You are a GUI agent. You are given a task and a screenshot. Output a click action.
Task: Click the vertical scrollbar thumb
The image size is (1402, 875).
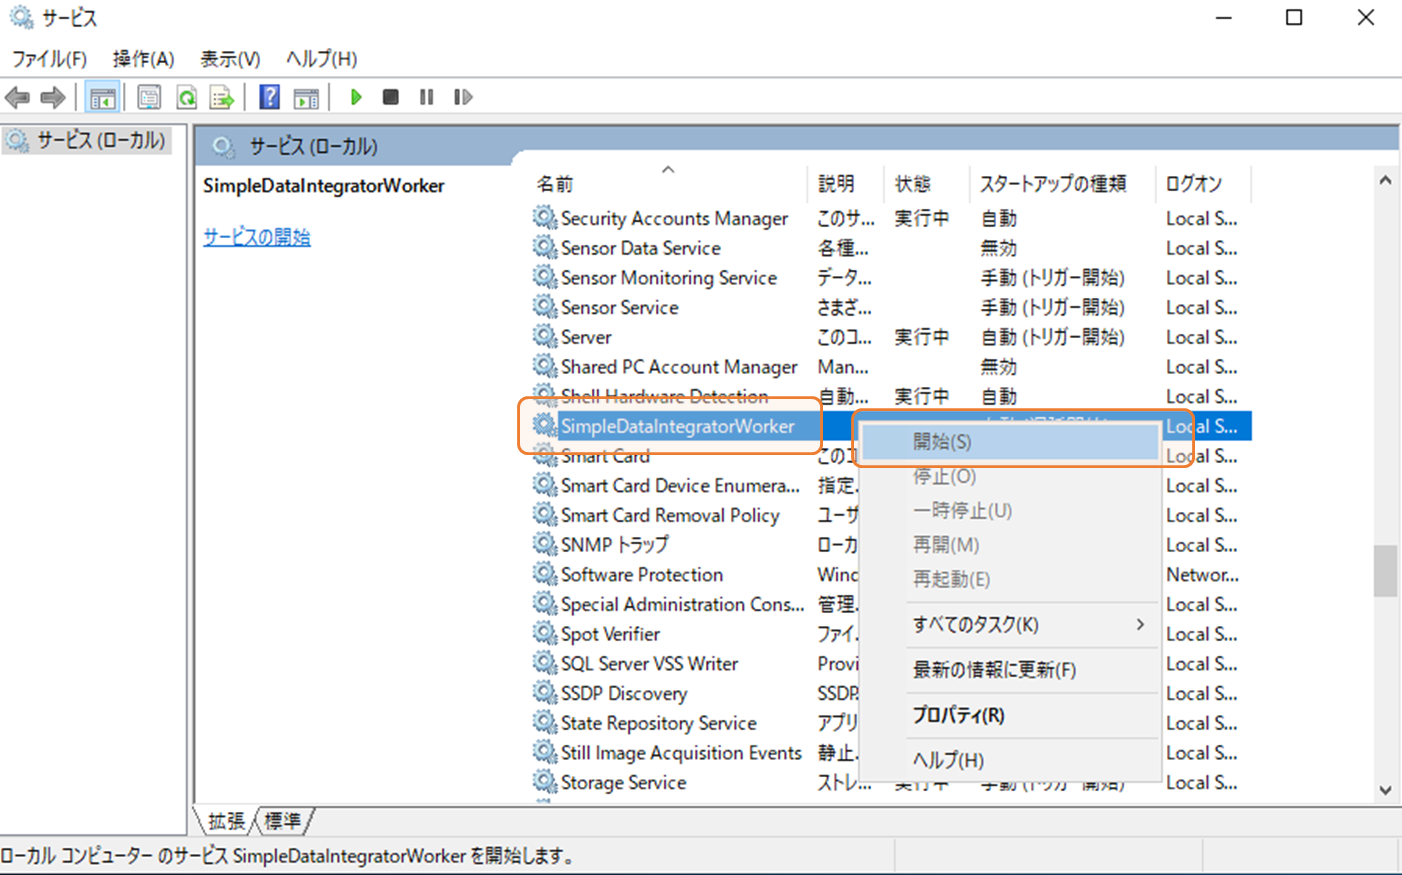pyautogui.click(x=1385, y=570)
